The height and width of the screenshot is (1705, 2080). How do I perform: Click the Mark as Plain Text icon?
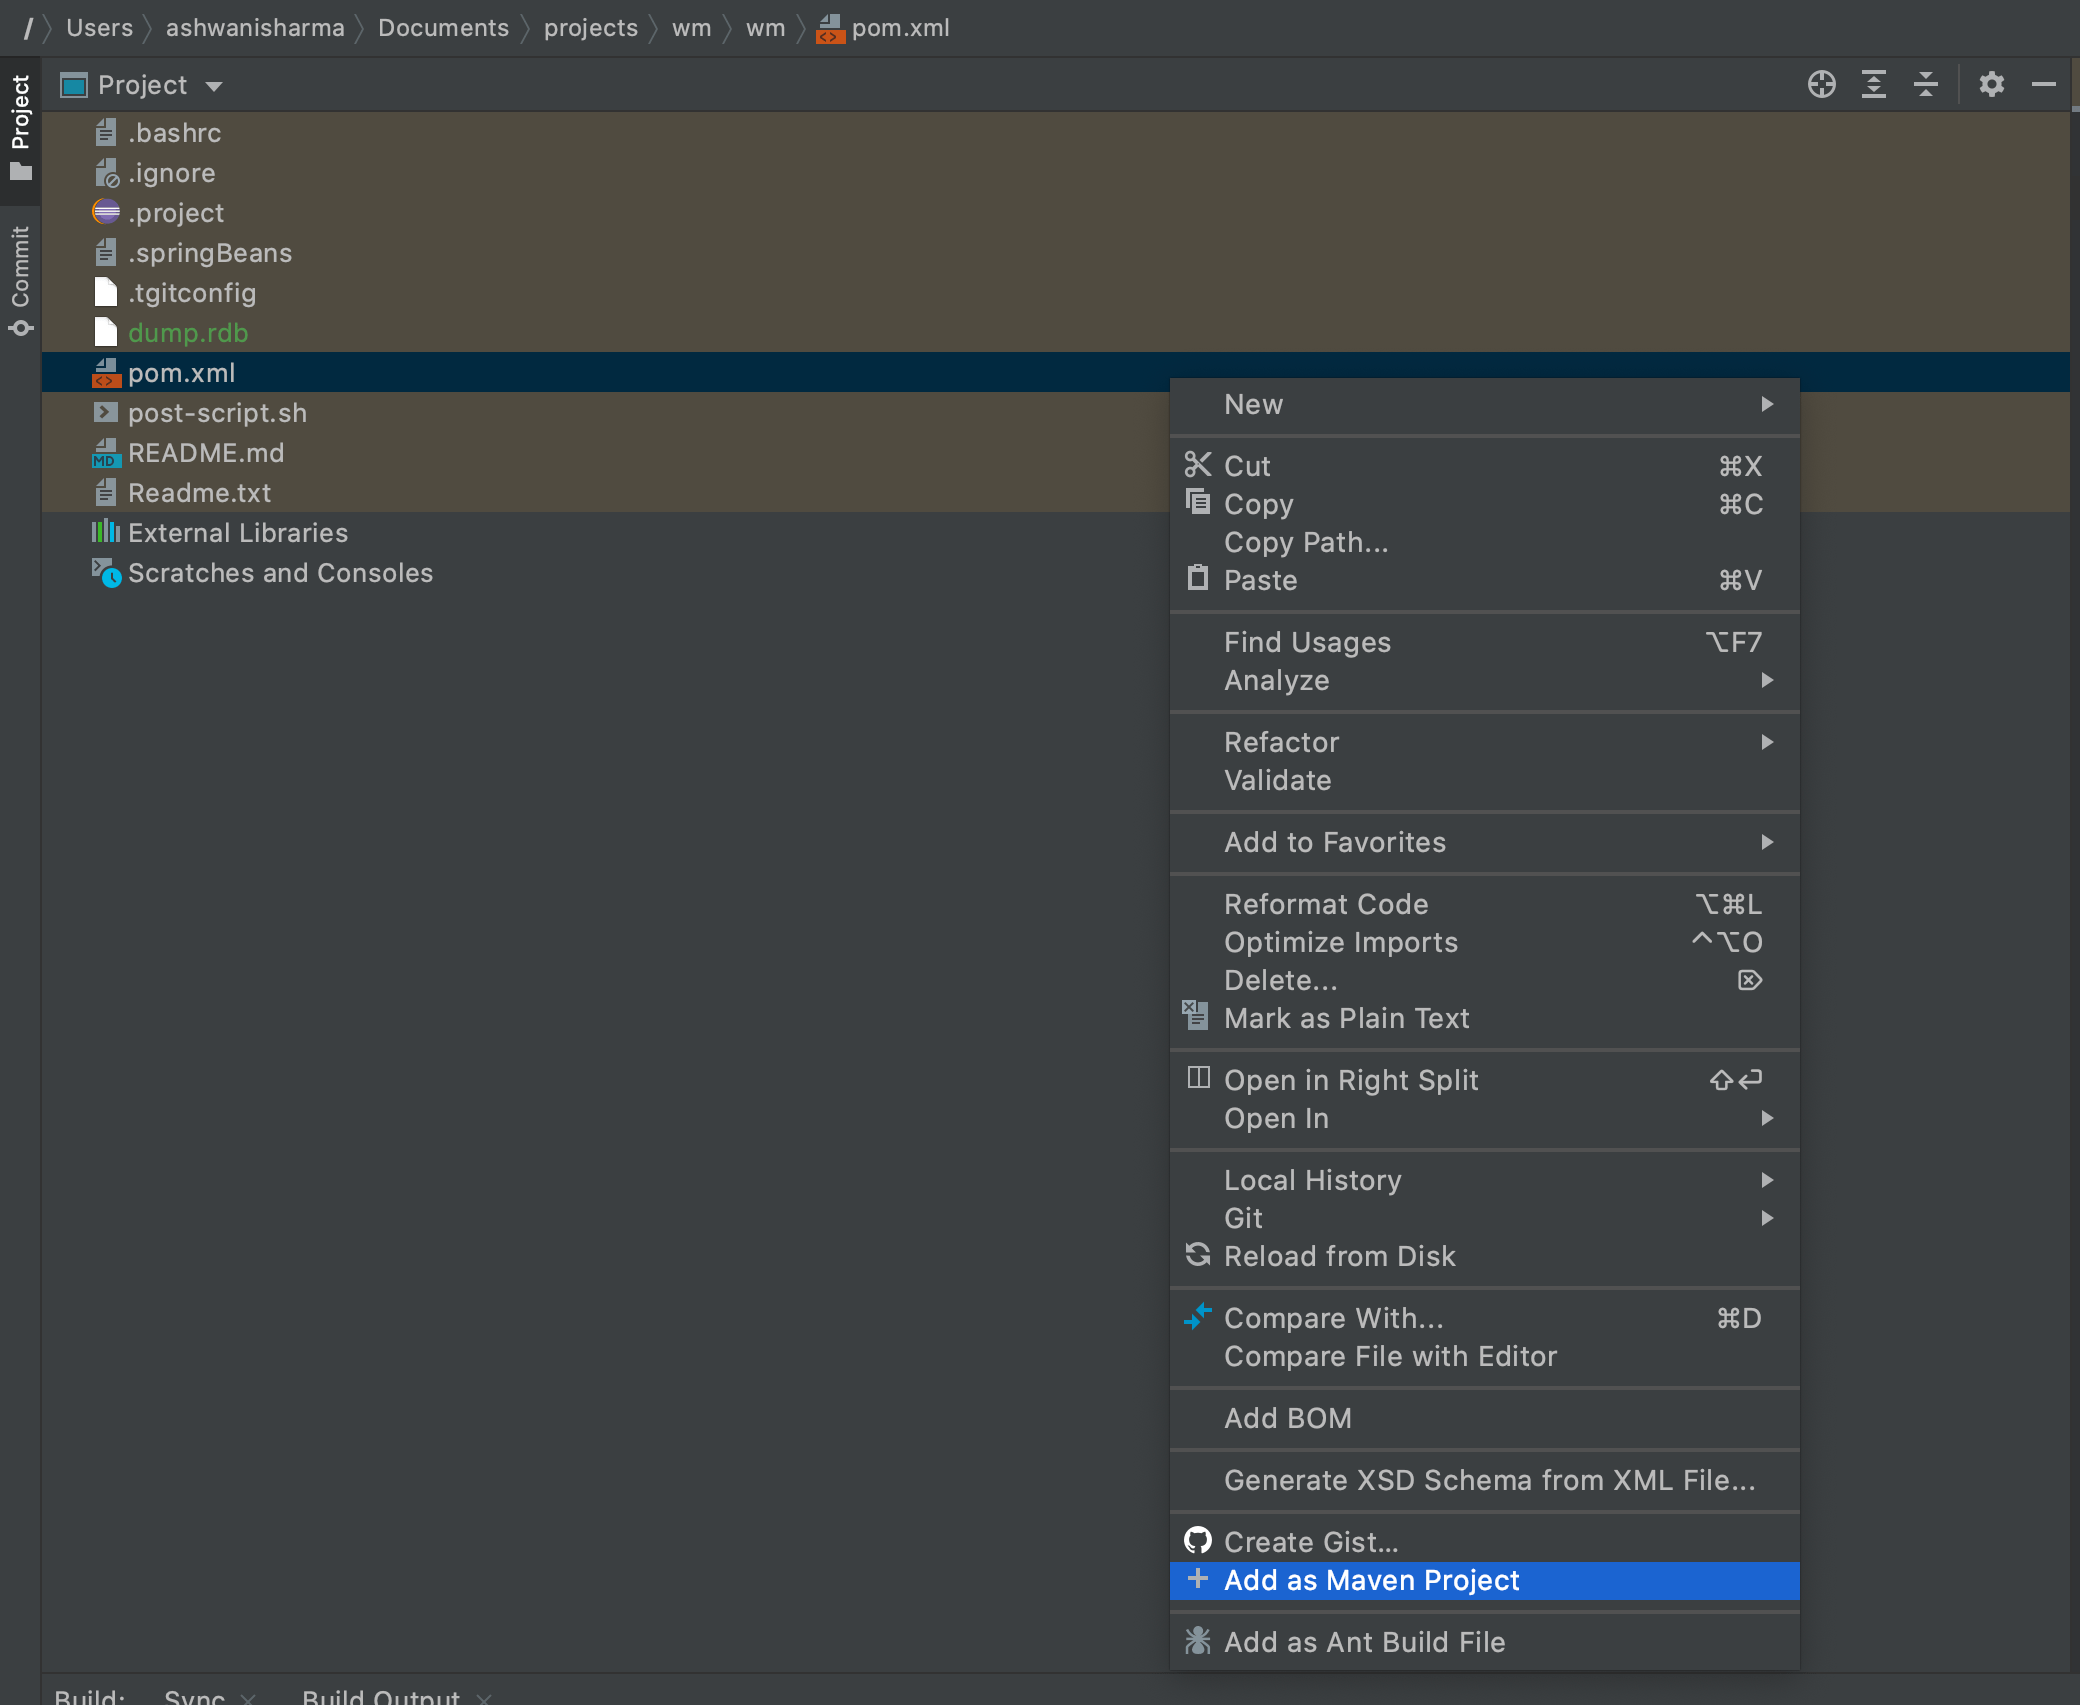point(1196,1015)
